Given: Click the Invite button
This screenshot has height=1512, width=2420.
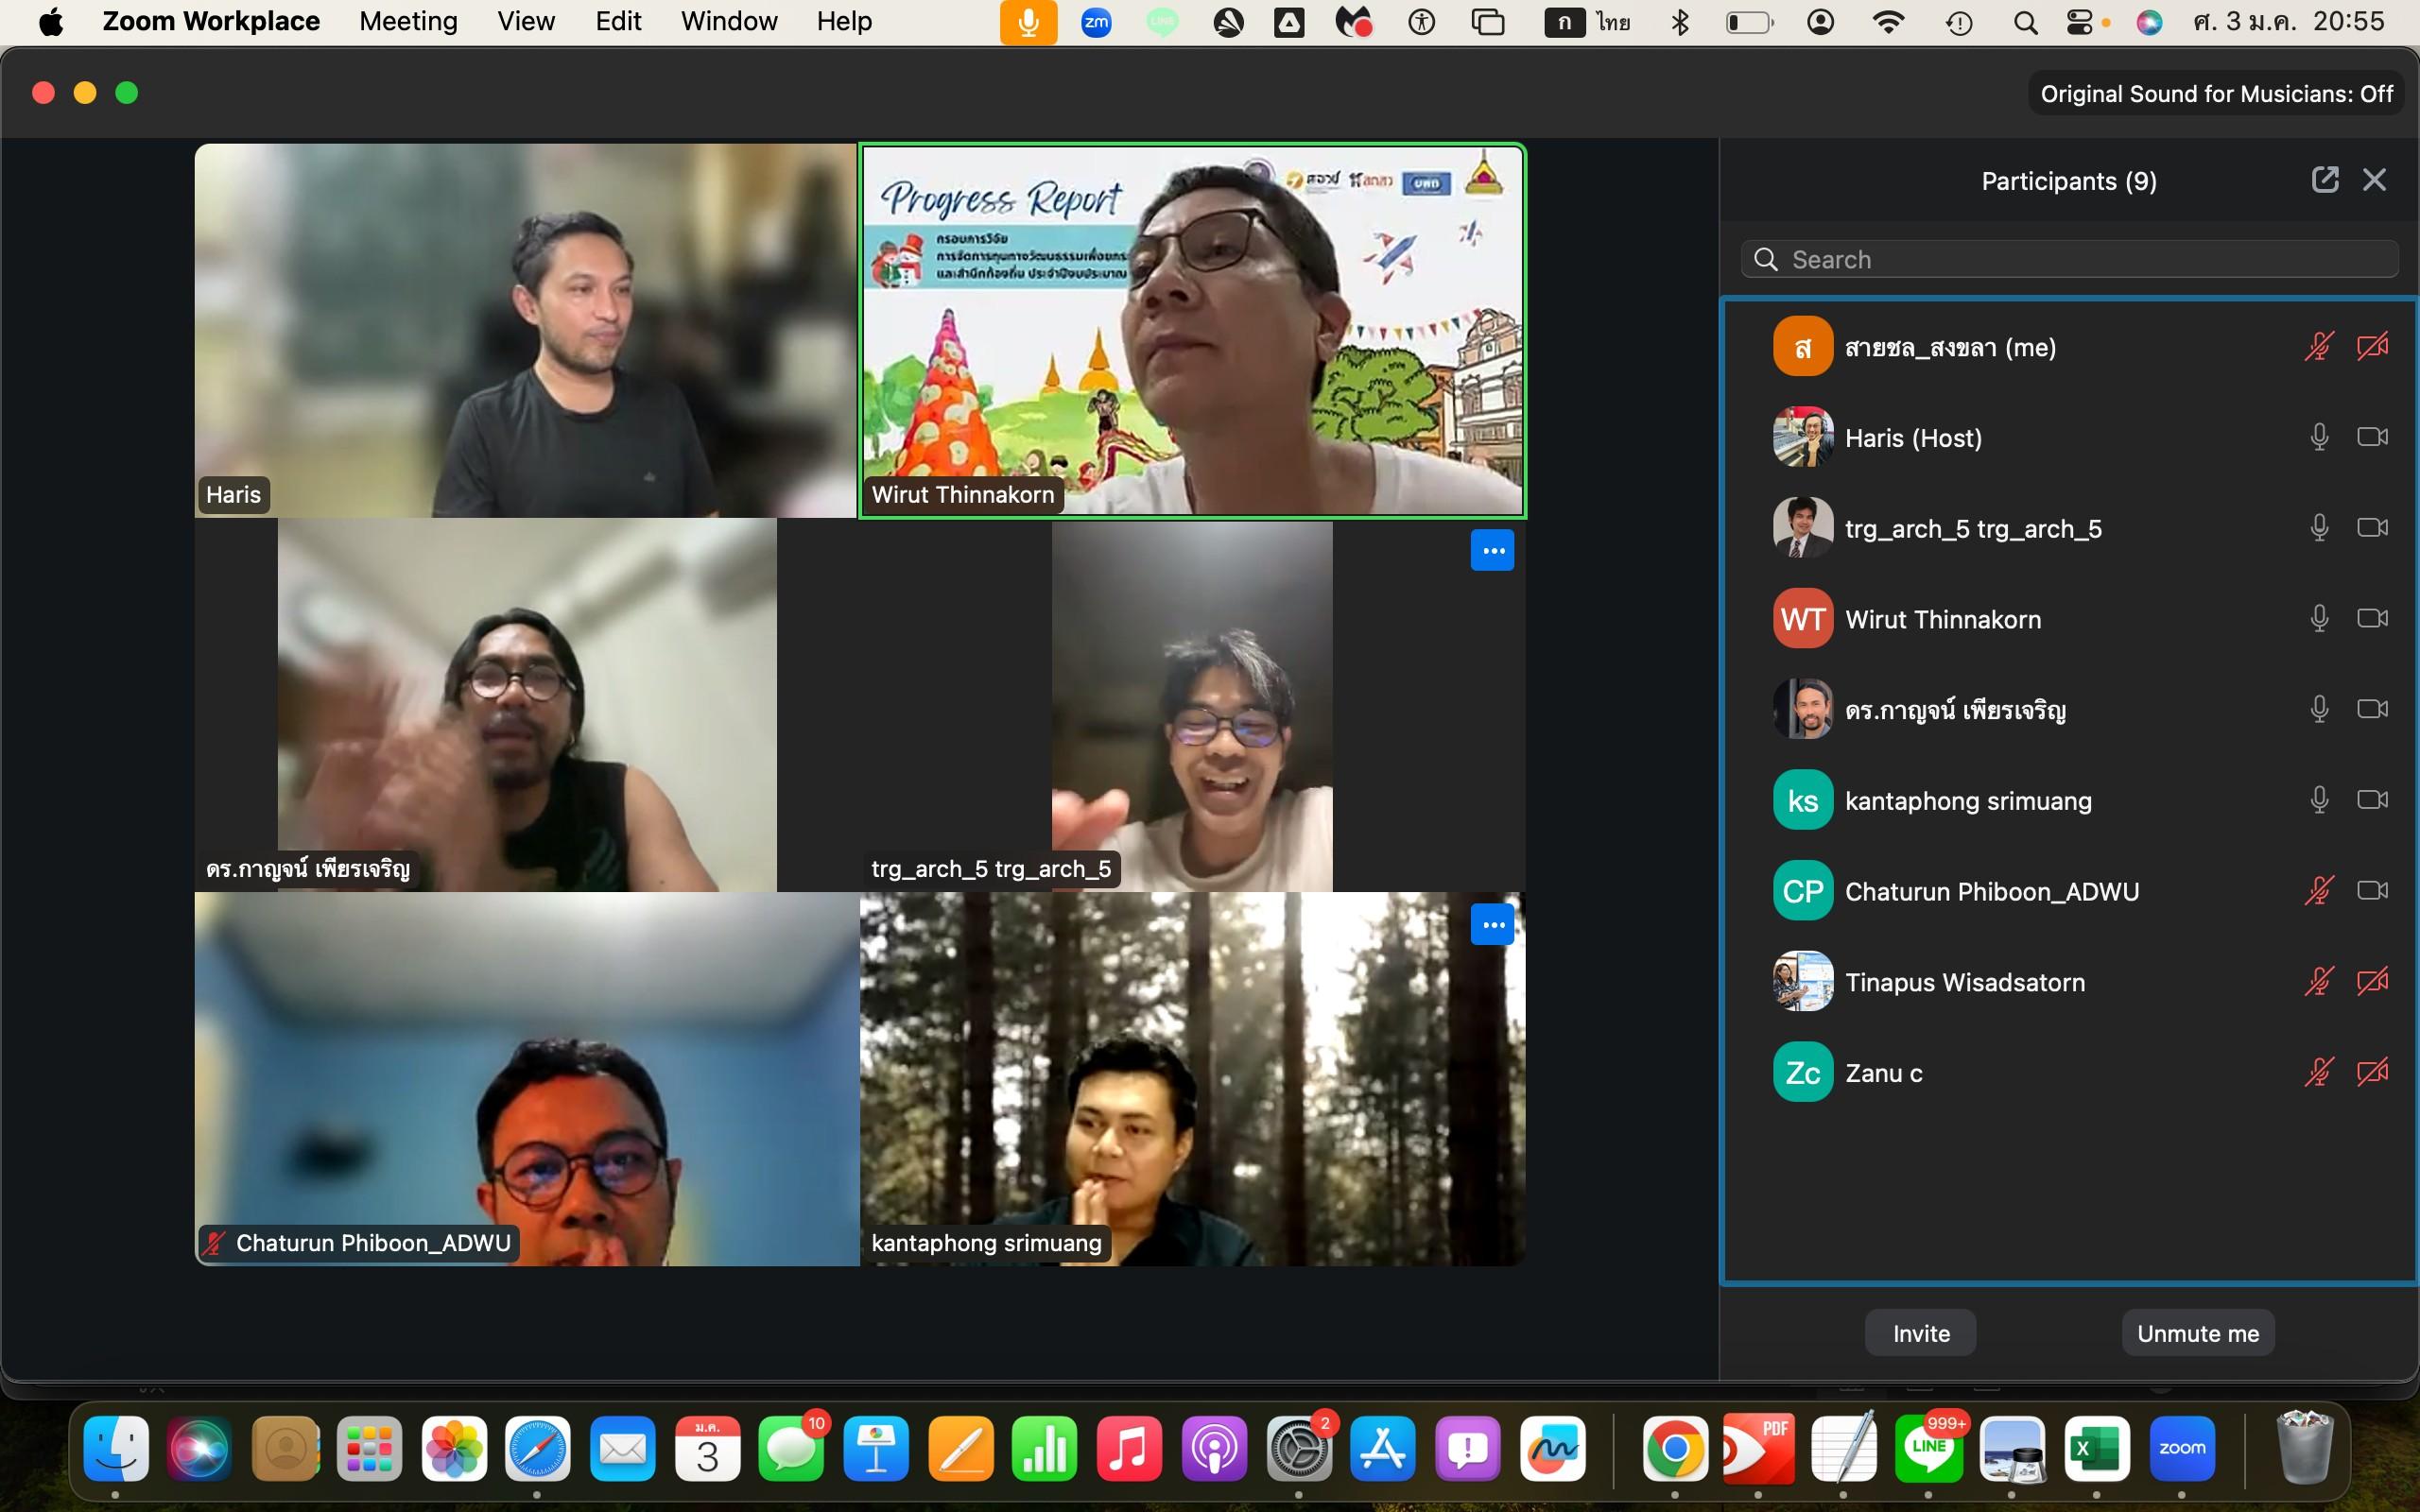Looking at the screenshot, I should click(1920, 1333).
